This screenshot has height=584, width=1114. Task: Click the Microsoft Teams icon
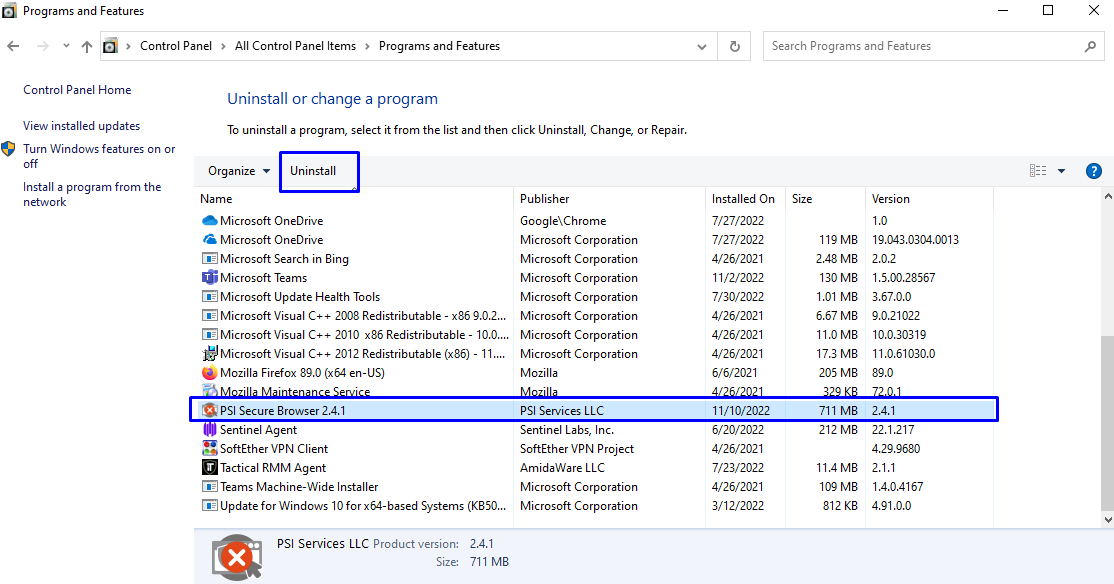pyautogui.click(x=209, y=277)
